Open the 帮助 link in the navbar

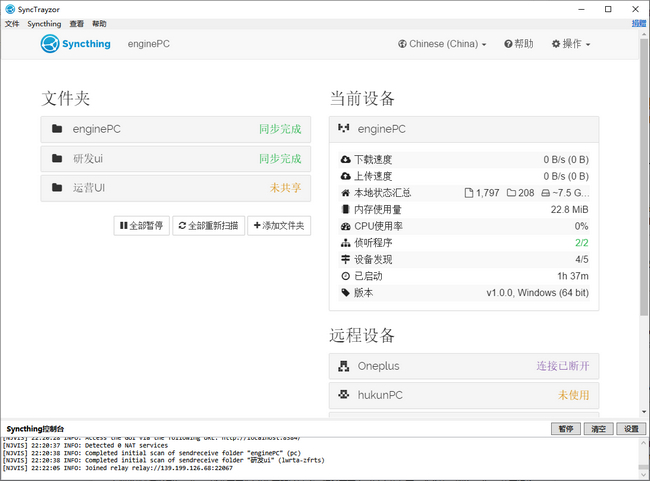[519, 44]
